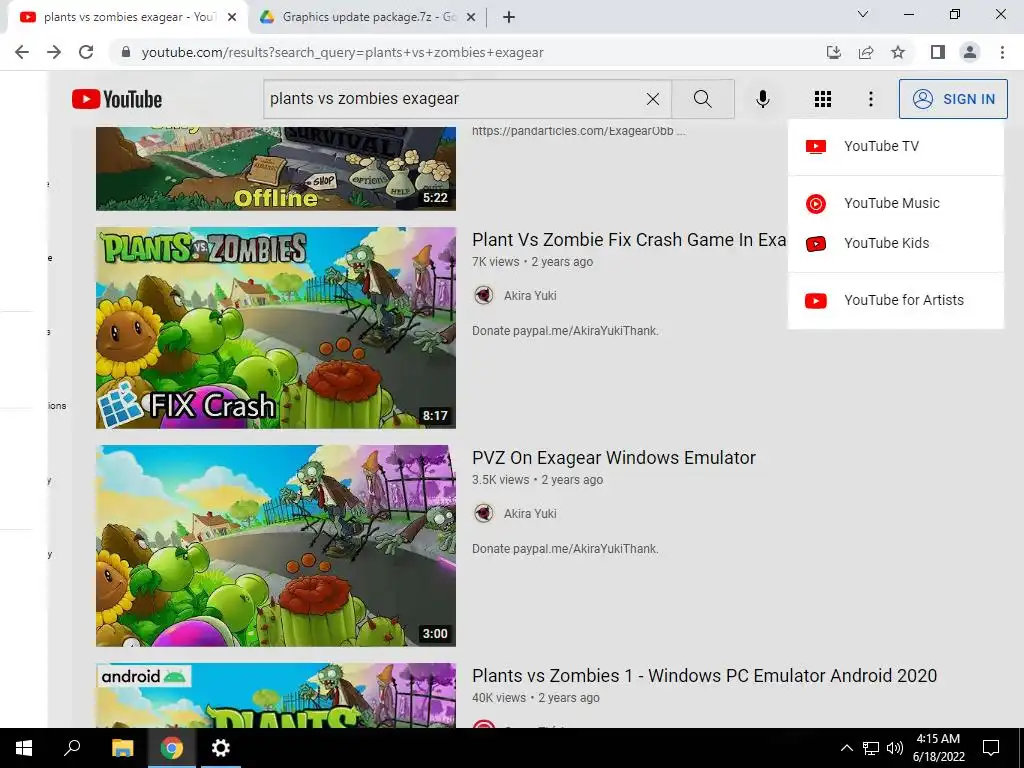Click the install app icon in address bar
Viewport: 1024px width, 768px height.
833,52
